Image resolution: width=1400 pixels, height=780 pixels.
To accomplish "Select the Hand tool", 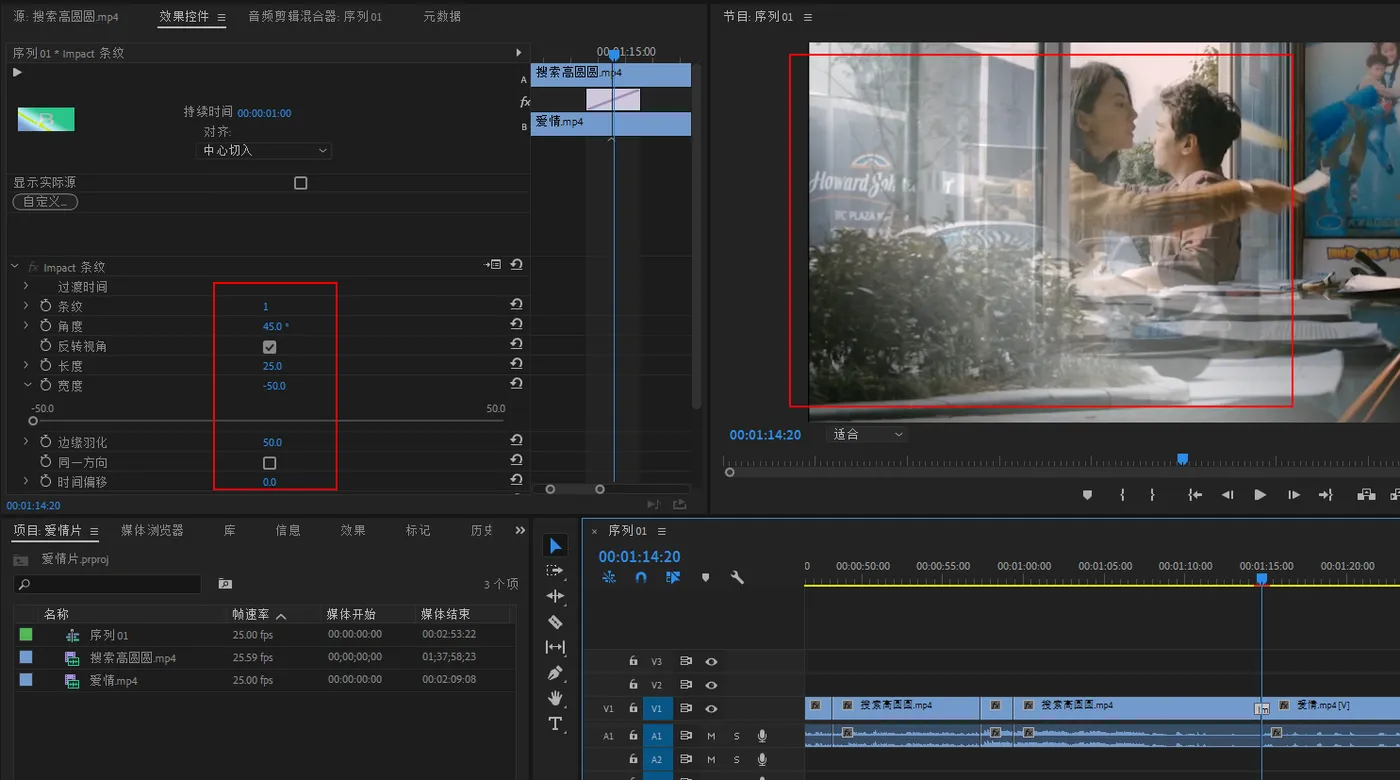I will pos(556,698).
